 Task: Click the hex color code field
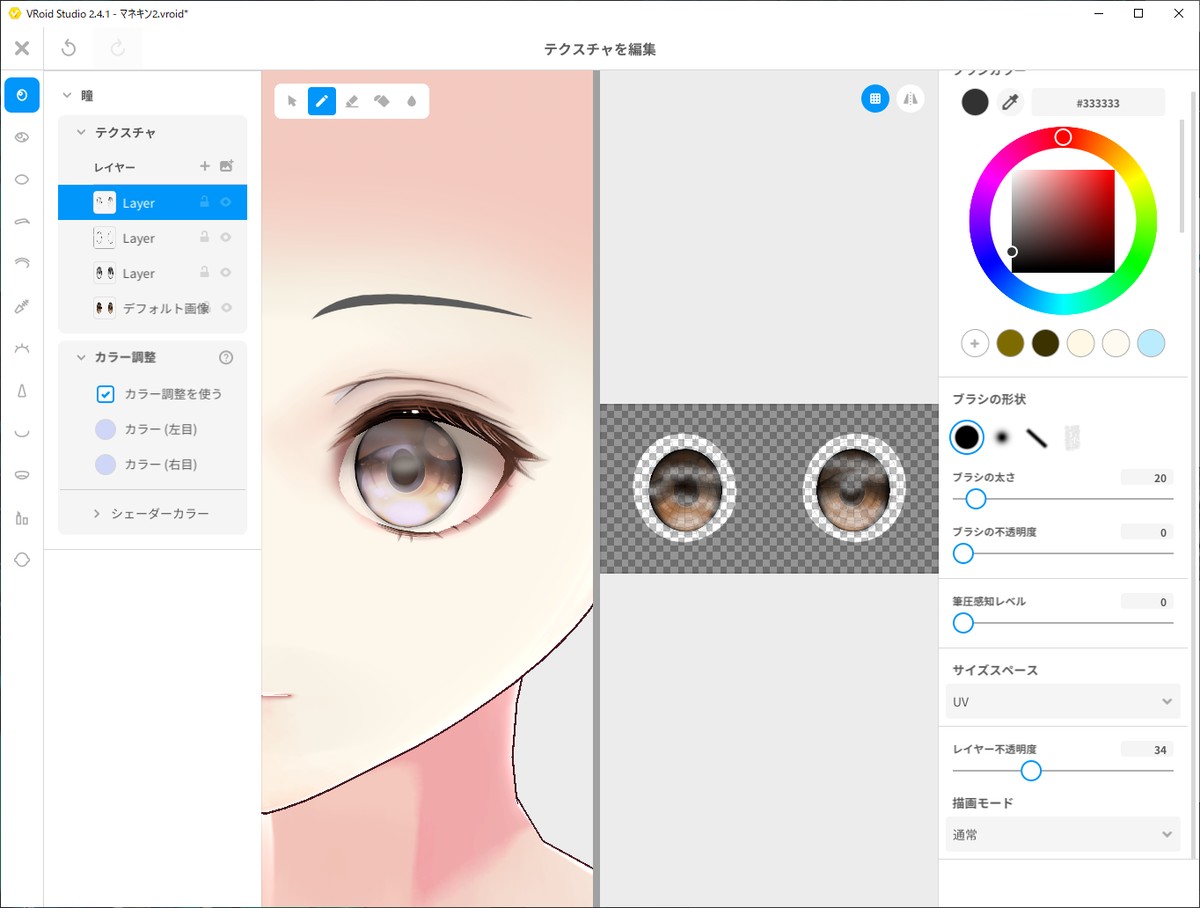[1097, 102]
